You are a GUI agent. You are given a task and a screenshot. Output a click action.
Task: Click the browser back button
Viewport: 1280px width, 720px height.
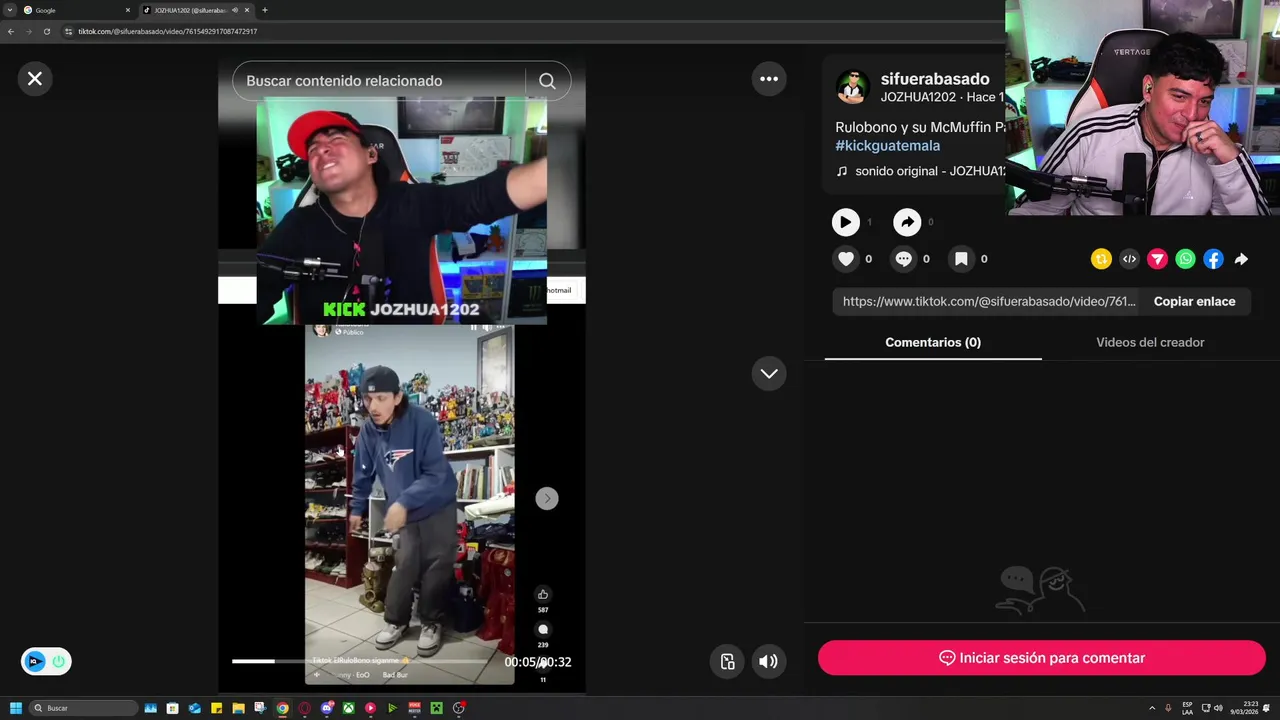(x=10, y=31)
